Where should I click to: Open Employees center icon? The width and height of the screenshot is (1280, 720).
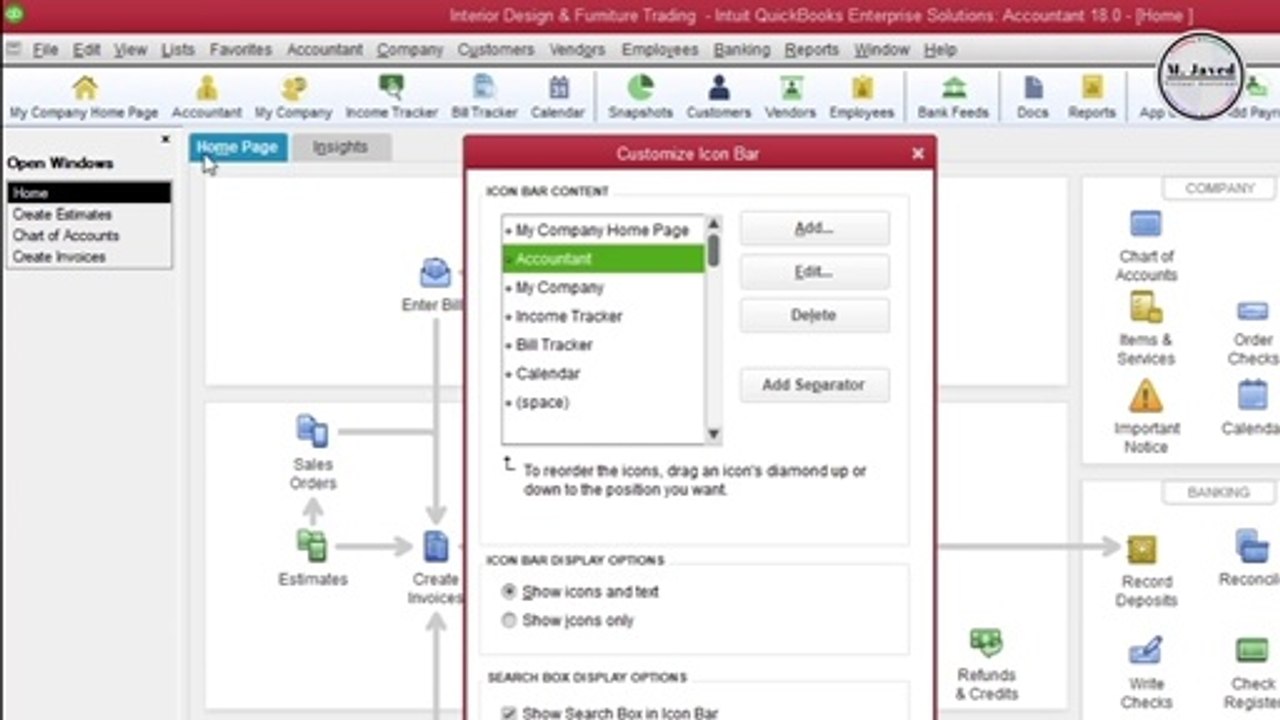click(862, 97)
